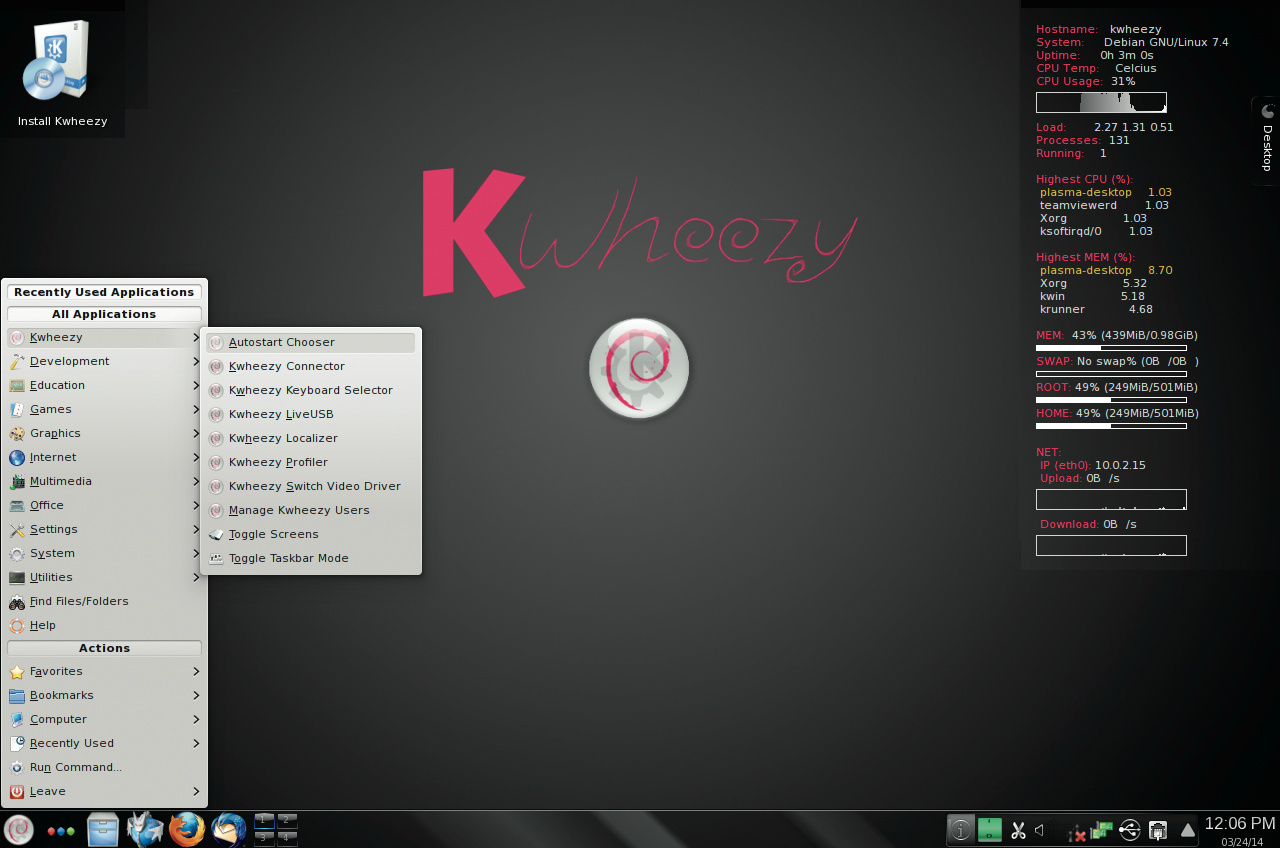Click the Utilities icon in menu

17,577
